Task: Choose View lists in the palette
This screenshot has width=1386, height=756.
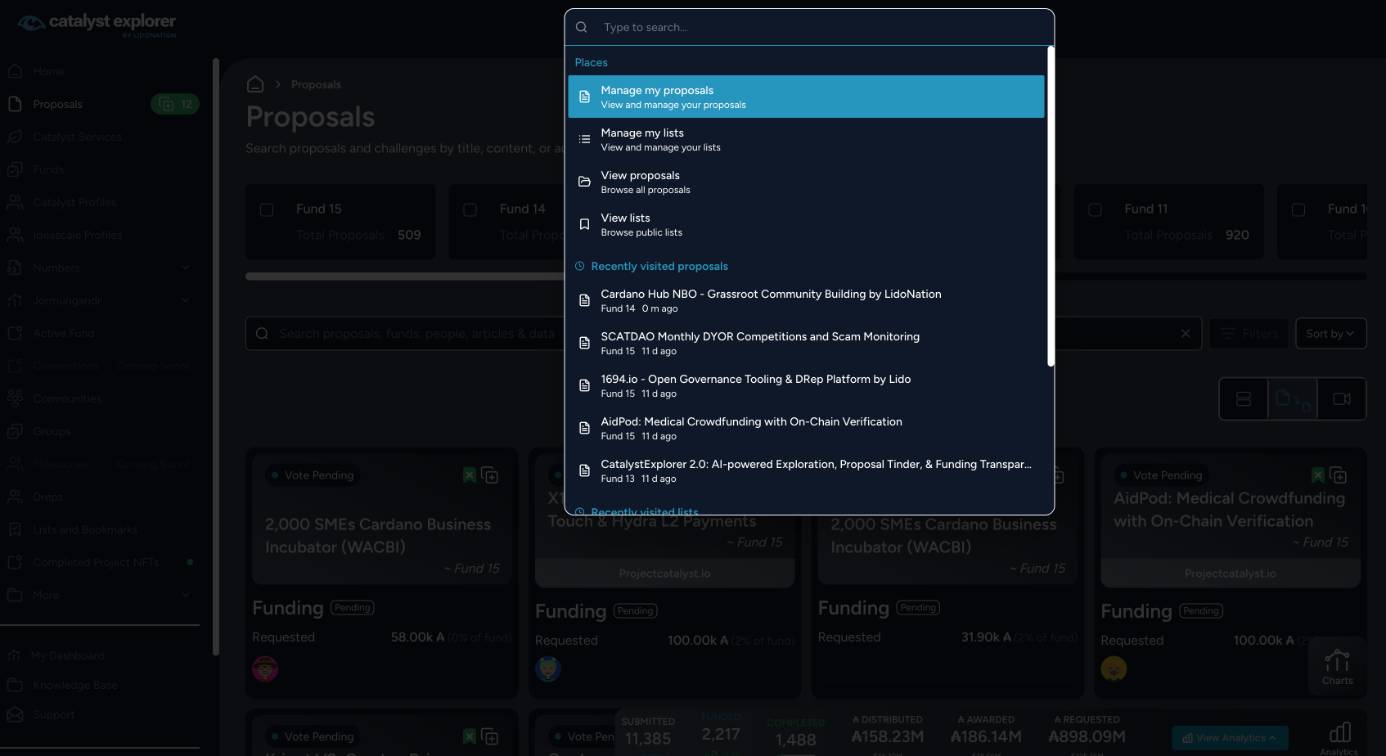Action: click(806, 224)
